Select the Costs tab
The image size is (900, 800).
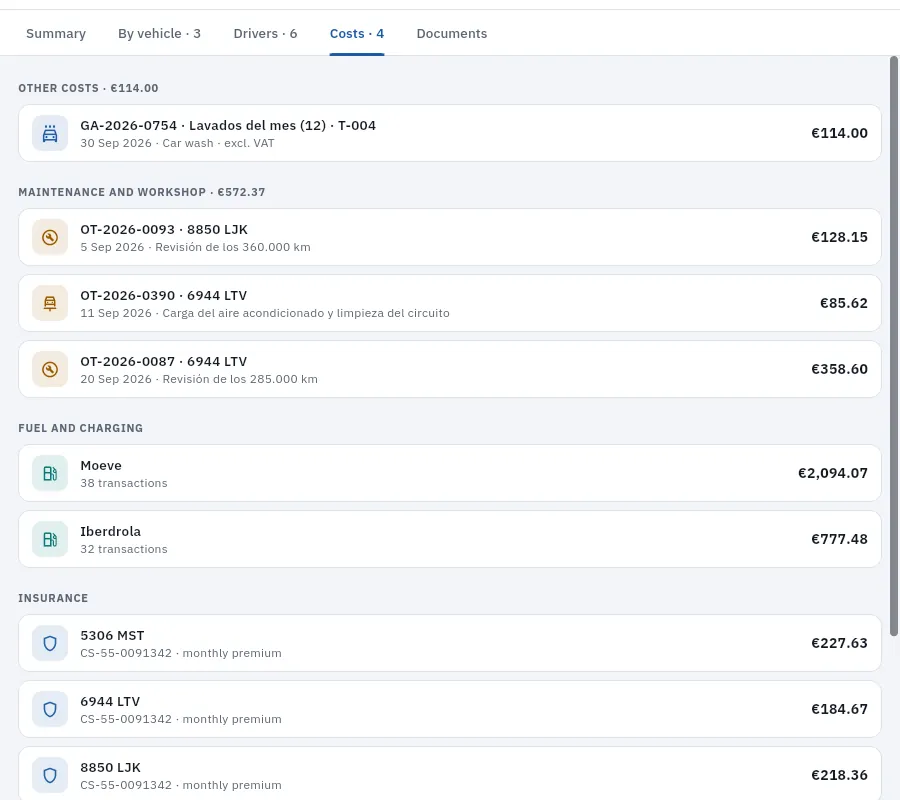point(356,33)
